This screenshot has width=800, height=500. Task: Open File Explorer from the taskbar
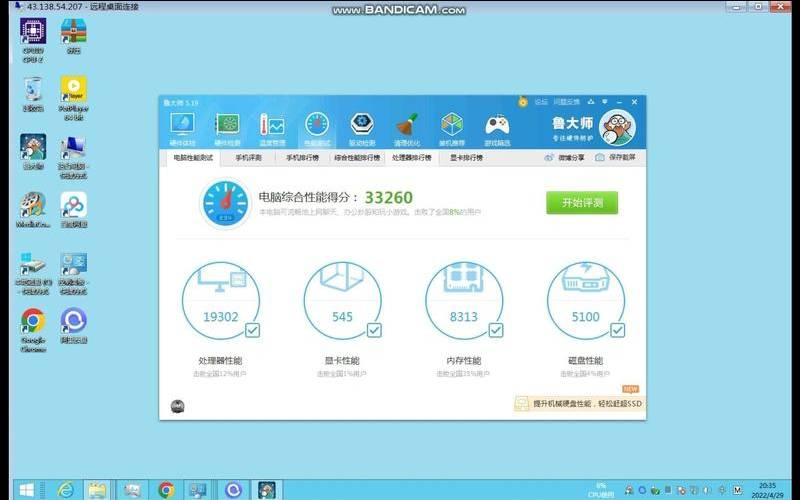[97, 490]
